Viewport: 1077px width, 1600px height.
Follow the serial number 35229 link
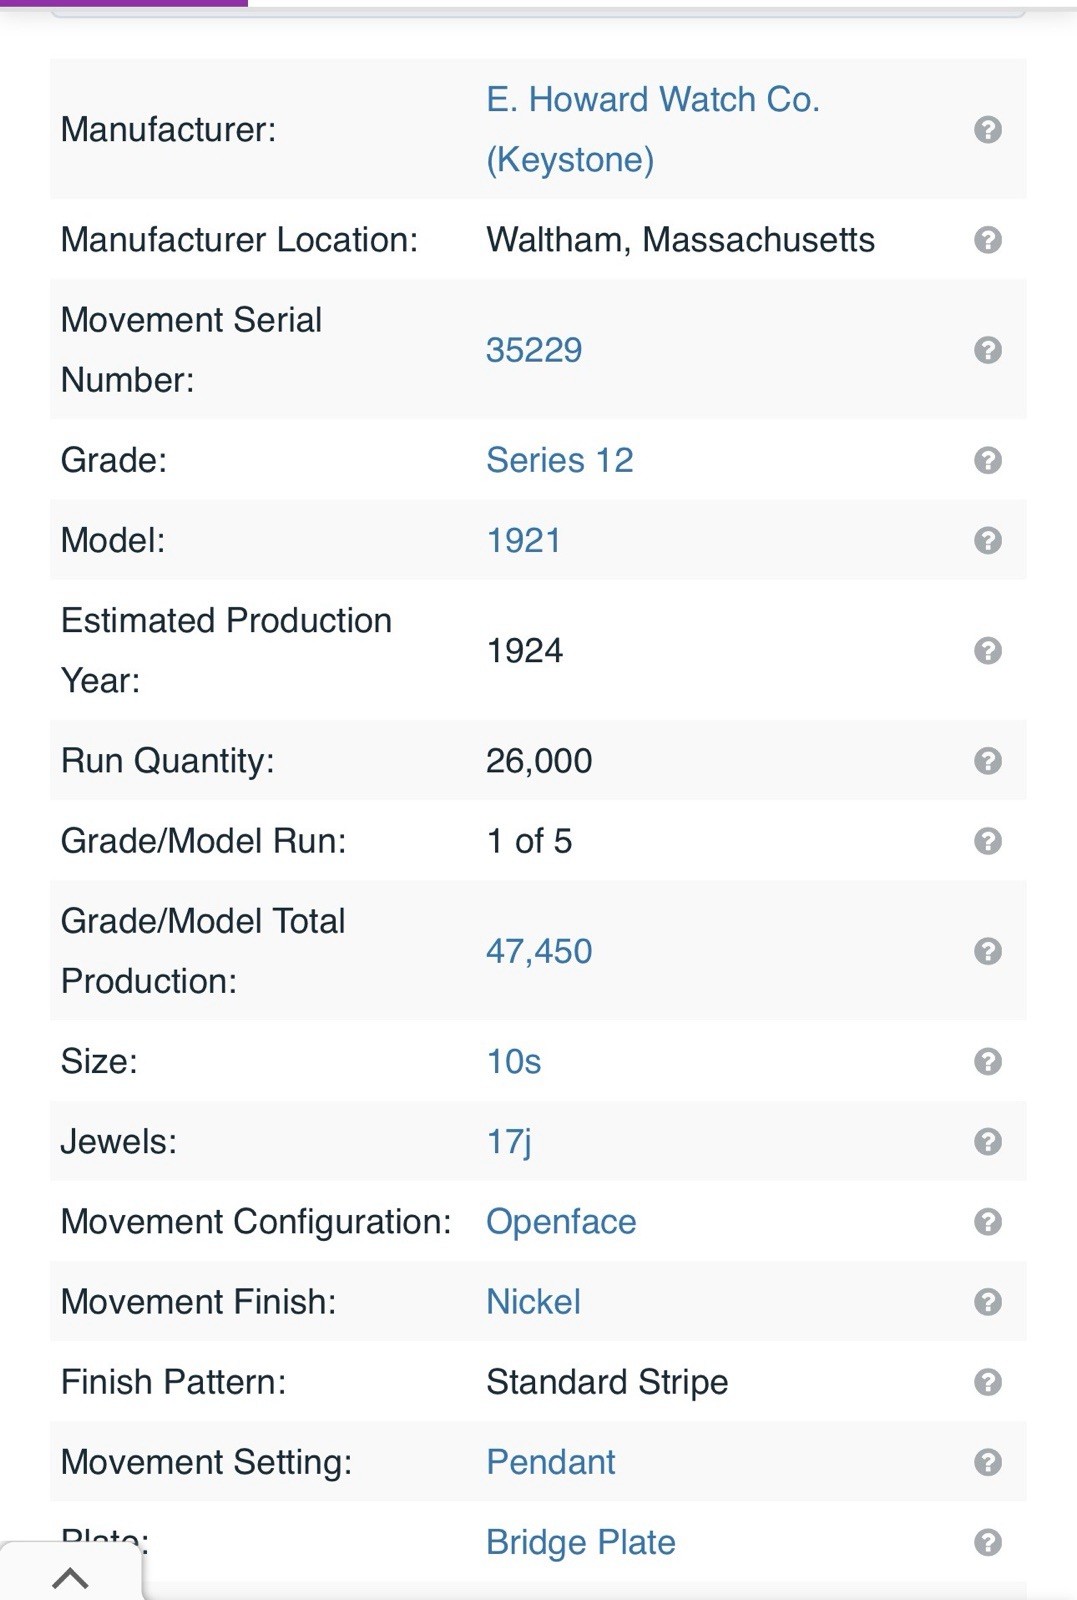pos(534,350)
